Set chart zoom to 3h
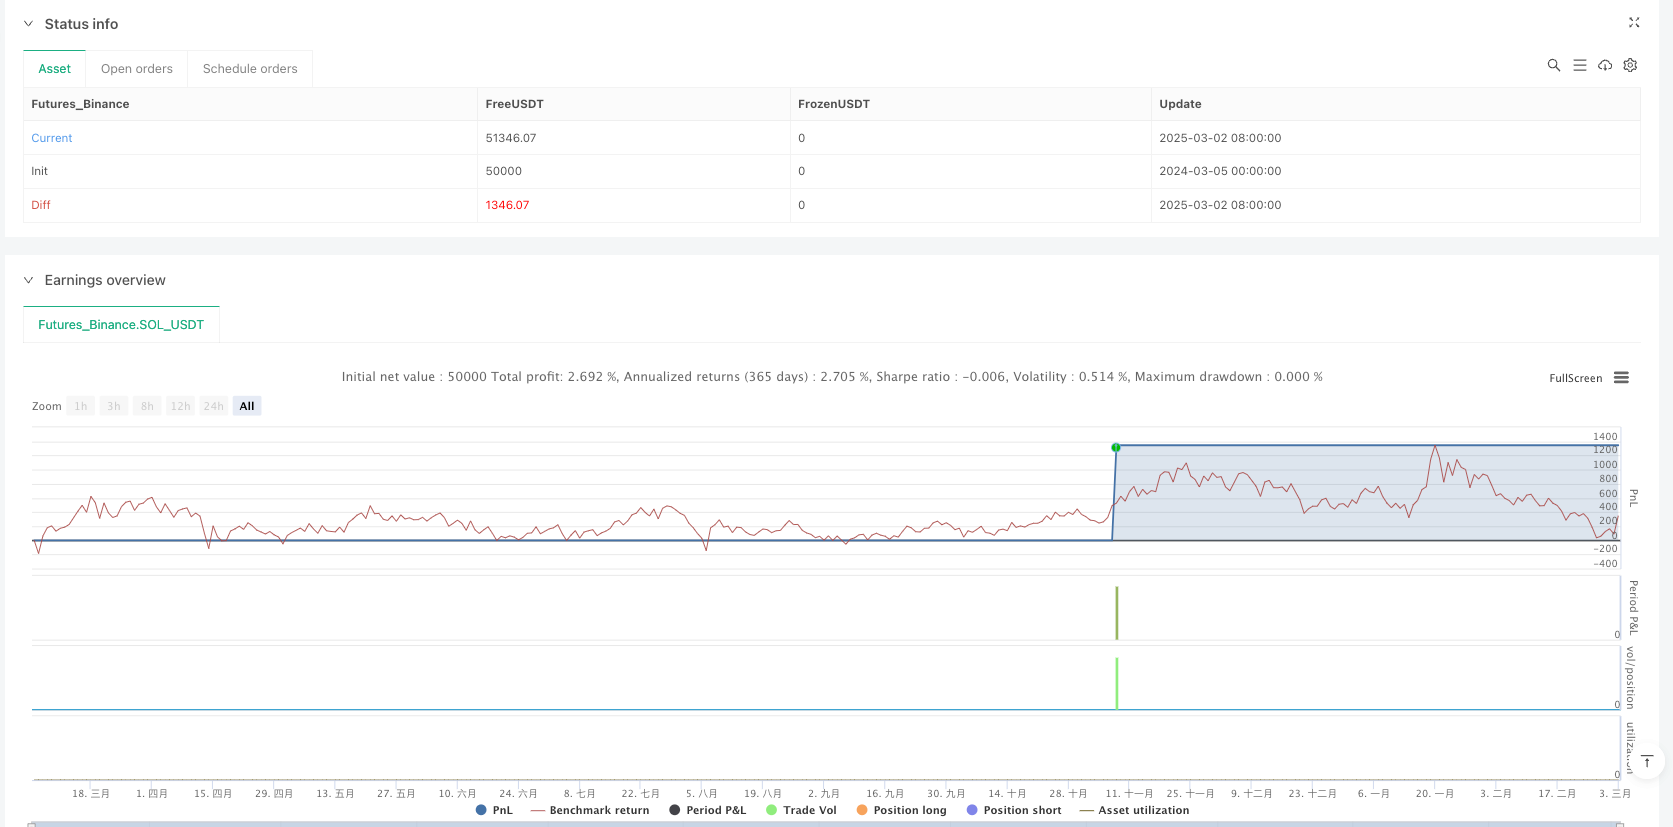The width and height of the screenshot is (1673, 827). 114,406
